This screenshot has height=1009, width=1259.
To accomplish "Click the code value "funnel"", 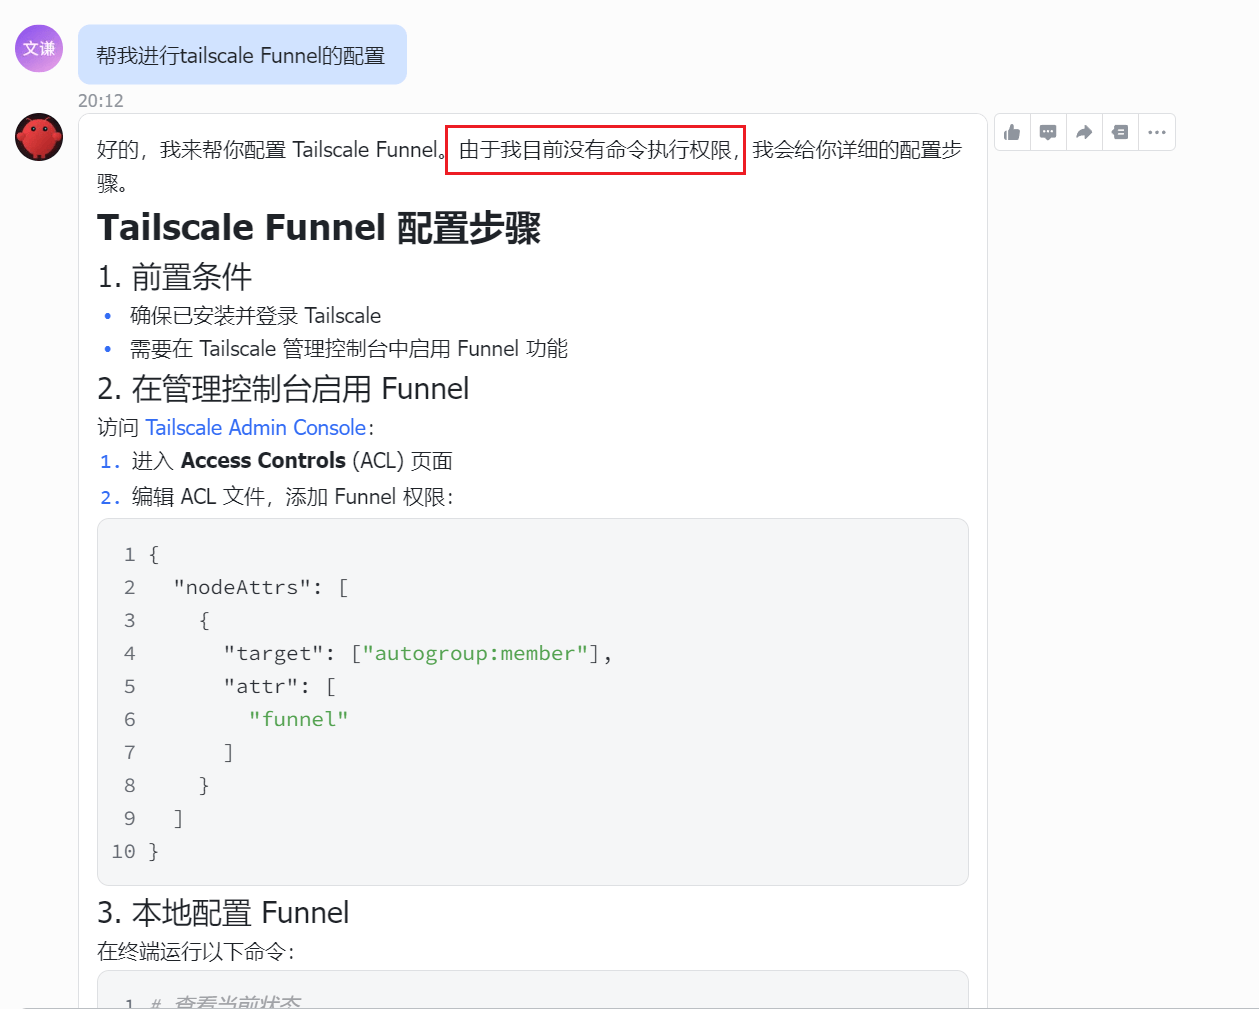I will click(299, 719).
